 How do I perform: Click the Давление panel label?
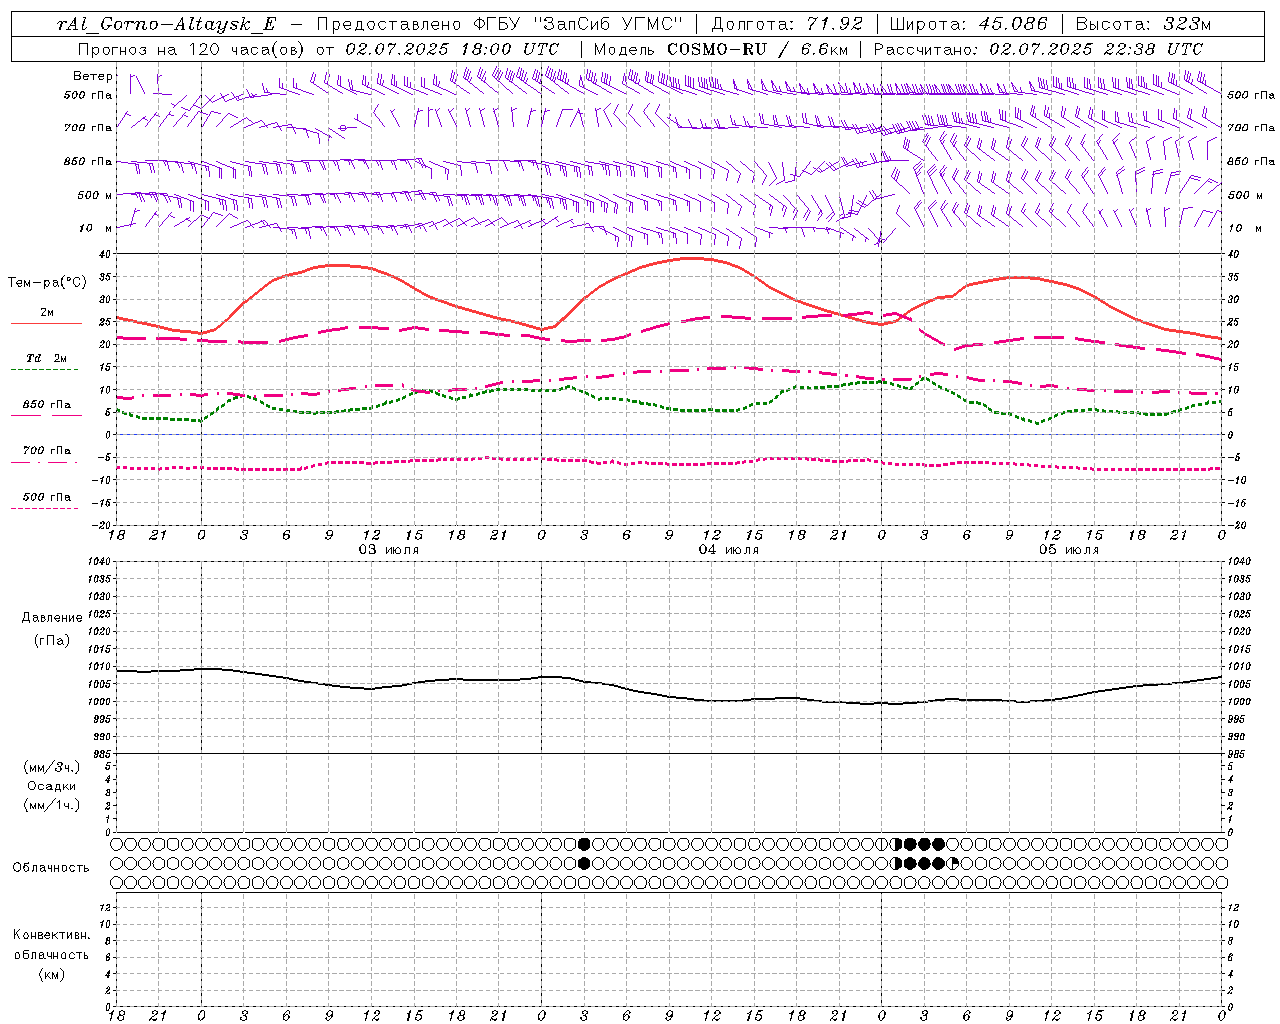tap(52, 618)
